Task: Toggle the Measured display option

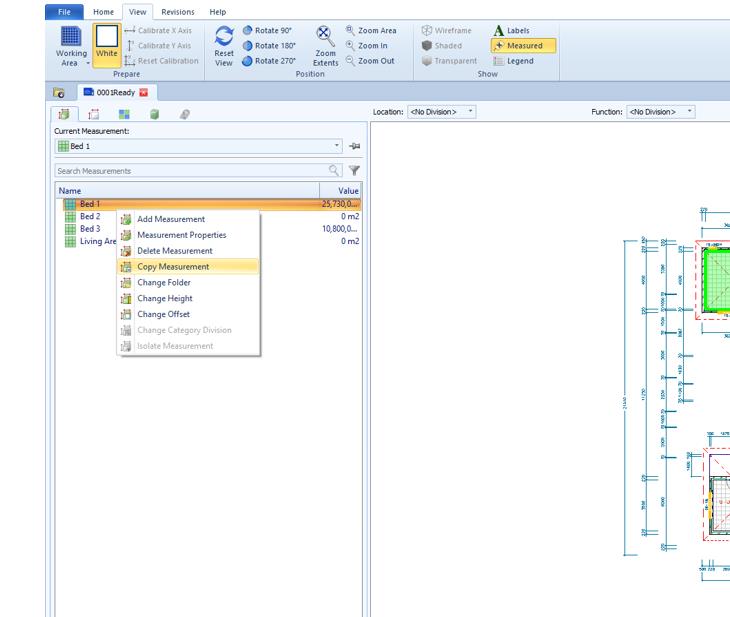Action: pyautogui.click(x=523, y=46)
